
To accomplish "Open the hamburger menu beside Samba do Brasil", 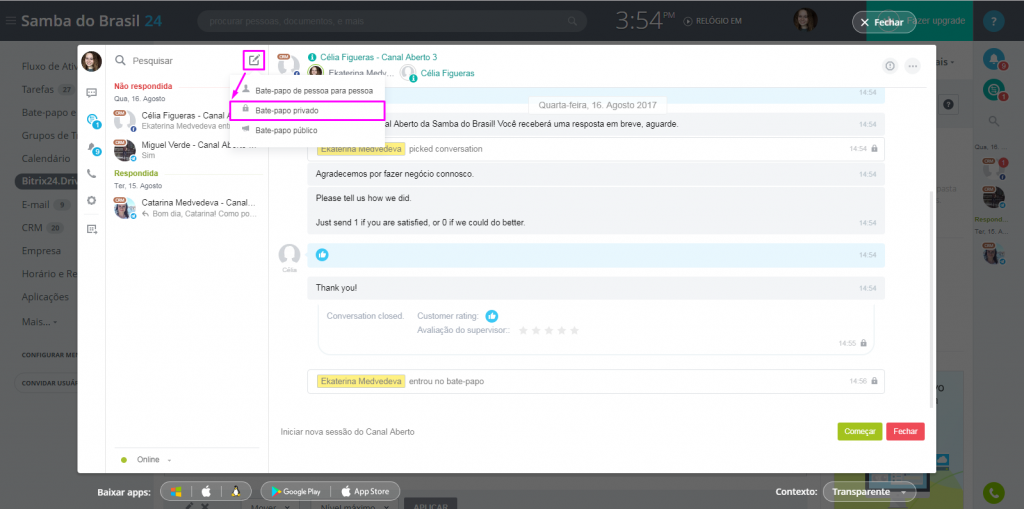I will coord(10,21).
